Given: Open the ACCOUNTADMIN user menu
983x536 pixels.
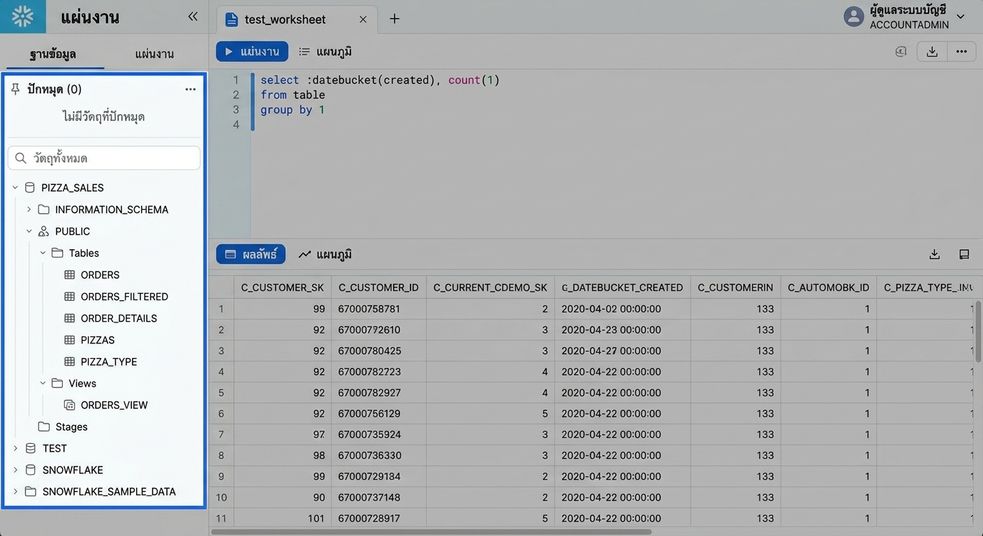Looking at the screenshot, I should [903, 17].
